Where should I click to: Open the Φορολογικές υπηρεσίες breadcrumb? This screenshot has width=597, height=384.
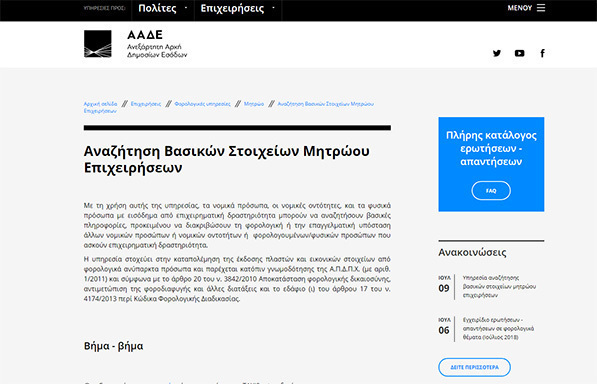point(203,104)
